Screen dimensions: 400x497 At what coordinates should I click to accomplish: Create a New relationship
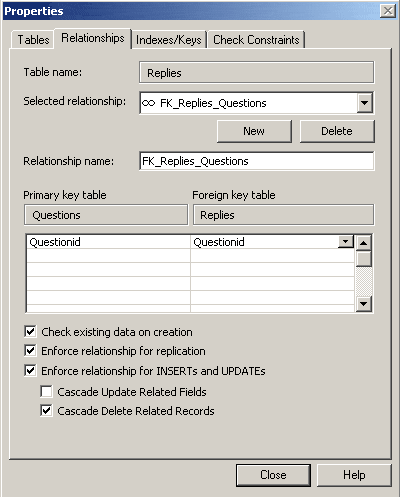pyautogui.click(x=254, y=131)
